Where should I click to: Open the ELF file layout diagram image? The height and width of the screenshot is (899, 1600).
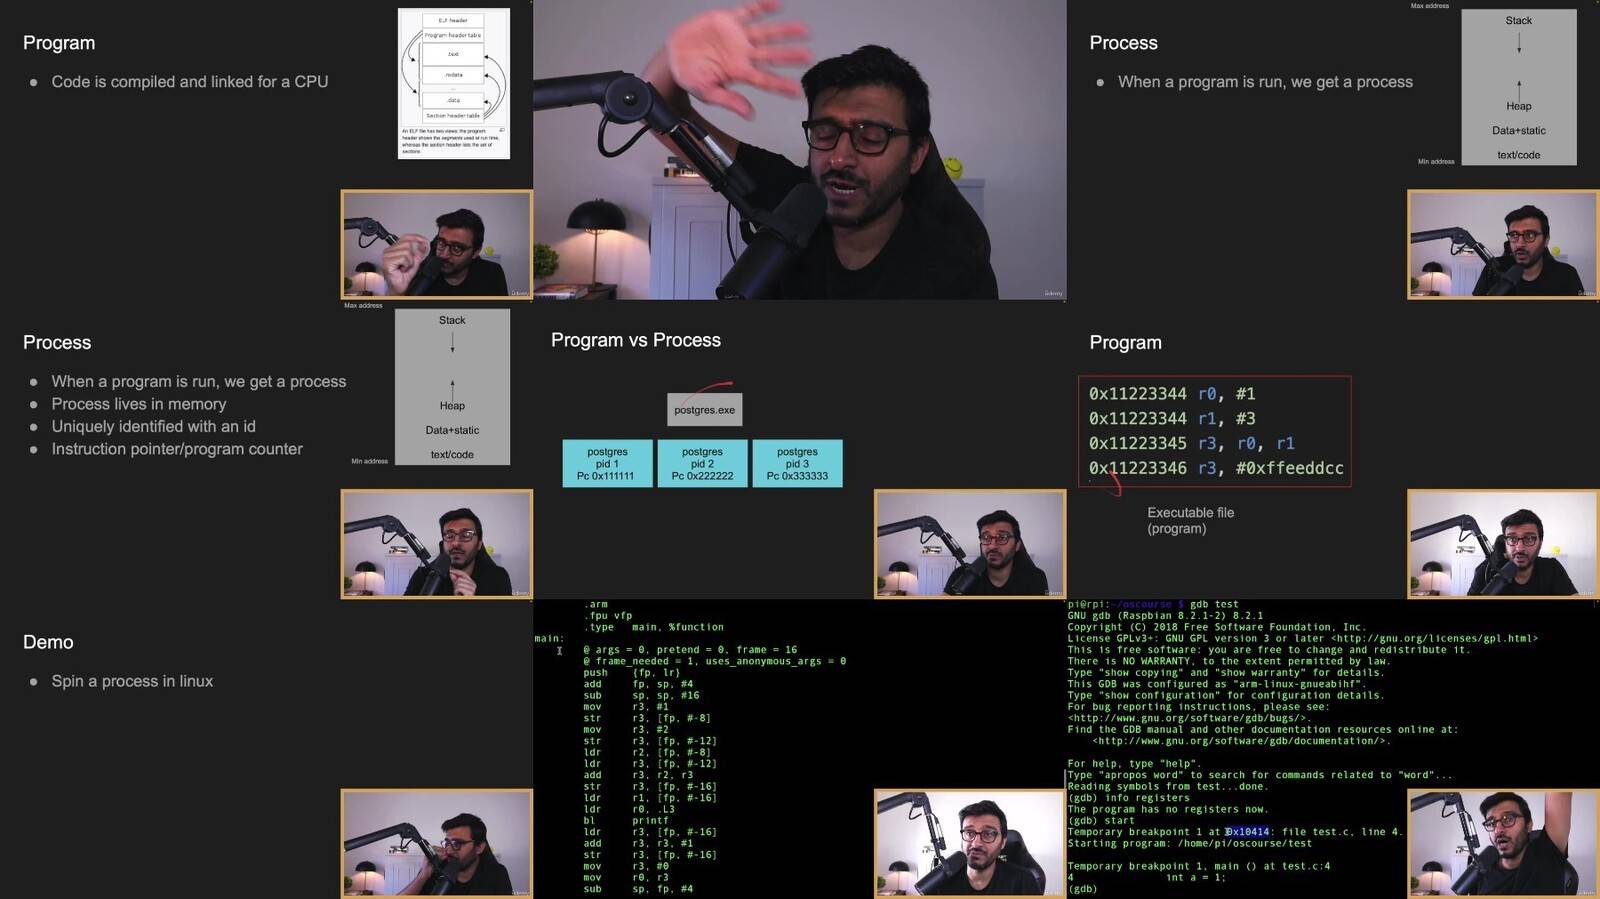pyautogui.click(x=454, y=84)
